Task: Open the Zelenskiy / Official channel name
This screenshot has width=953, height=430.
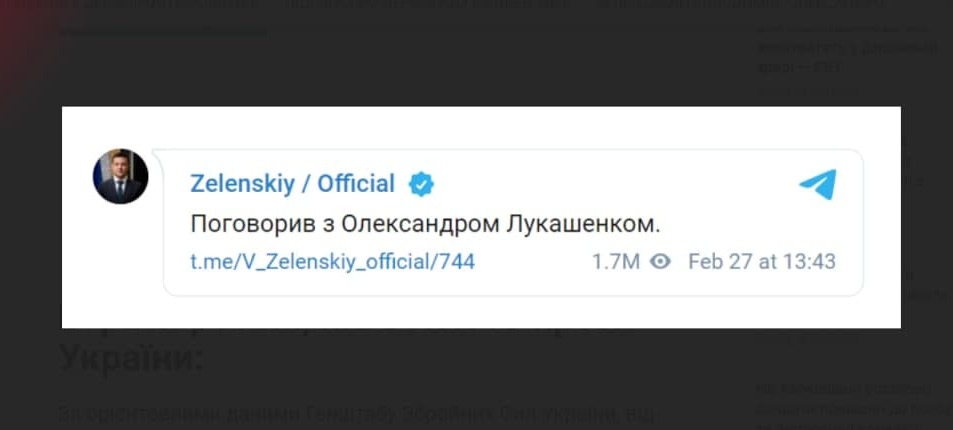Action: [x=292, y=184]
